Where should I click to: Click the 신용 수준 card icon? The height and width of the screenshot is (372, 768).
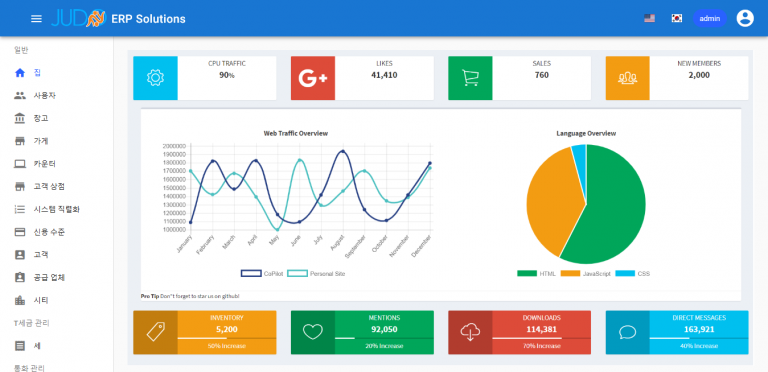tap(20, 232)
